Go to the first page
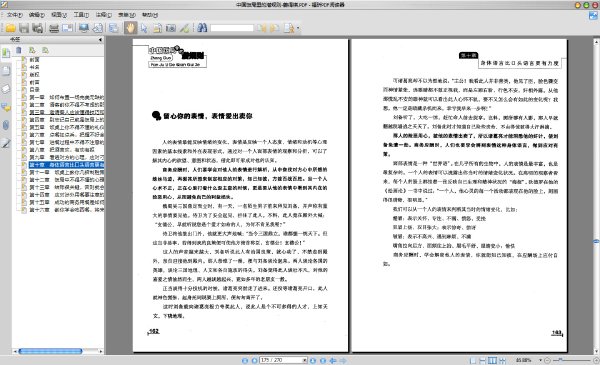600x365 pixels. [x=245, y=360]
